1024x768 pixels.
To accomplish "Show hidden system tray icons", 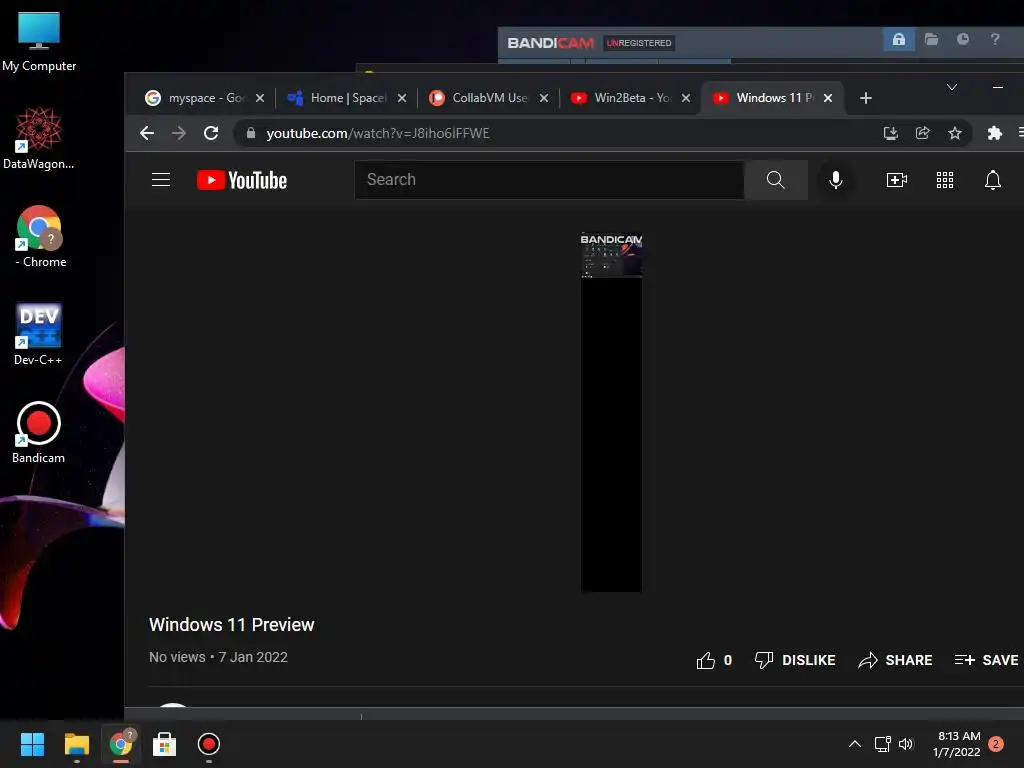I will pos(855,744).
